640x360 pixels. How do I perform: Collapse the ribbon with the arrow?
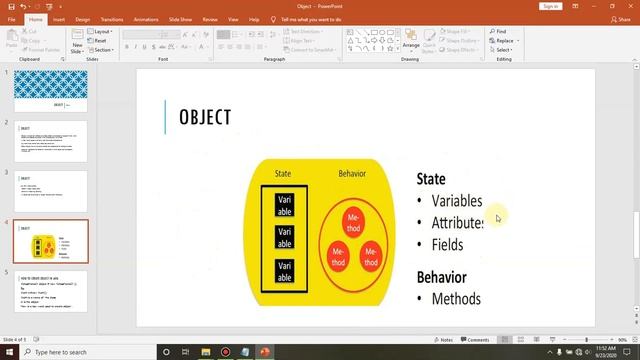pyautogui.click(x=635, y=60)
